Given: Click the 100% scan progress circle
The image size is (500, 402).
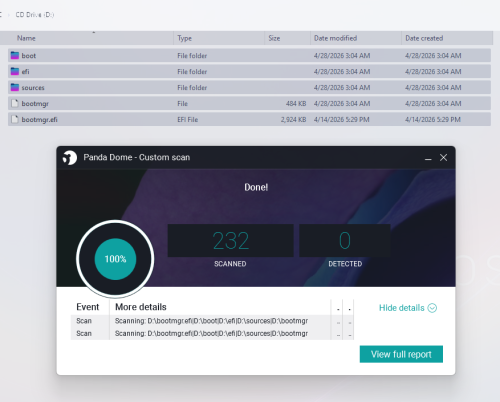Looking at the screenshot, I should tap(115, 259).
